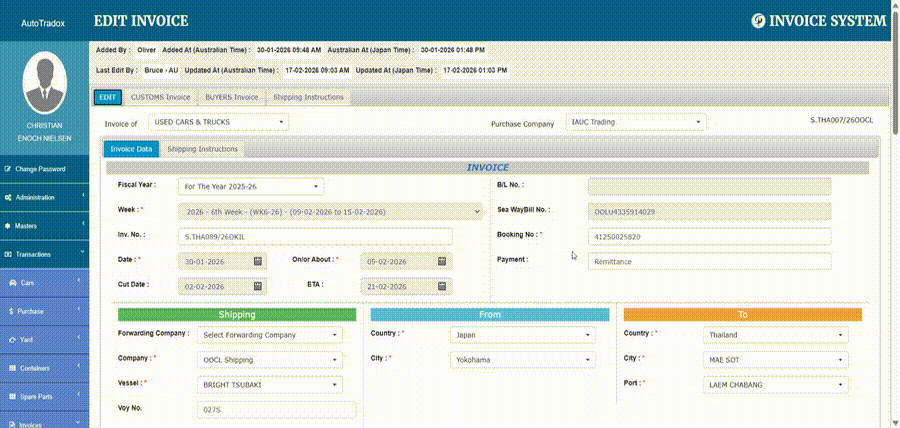Click the Administration gears icon
This screenshot has height=428, width=900.
point(7,197)
